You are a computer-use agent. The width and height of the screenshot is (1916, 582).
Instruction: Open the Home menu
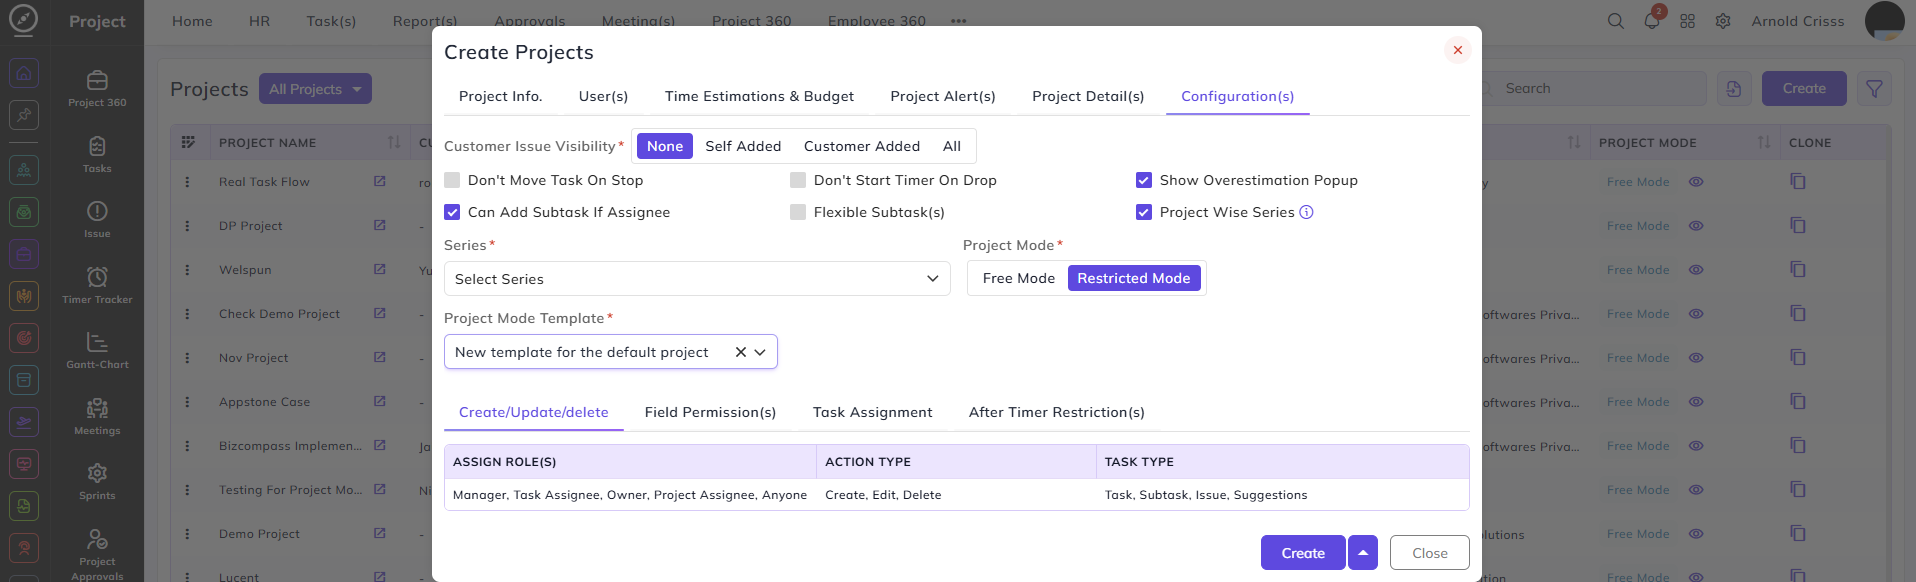(x=192, y=21)
